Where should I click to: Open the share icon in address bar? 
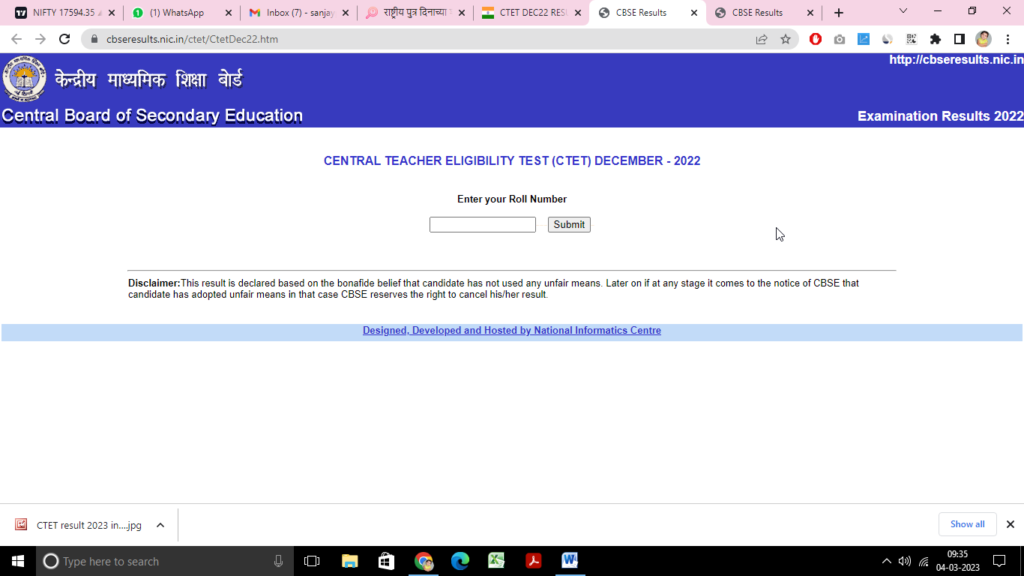pyautogui.click(x=761, y=39)
